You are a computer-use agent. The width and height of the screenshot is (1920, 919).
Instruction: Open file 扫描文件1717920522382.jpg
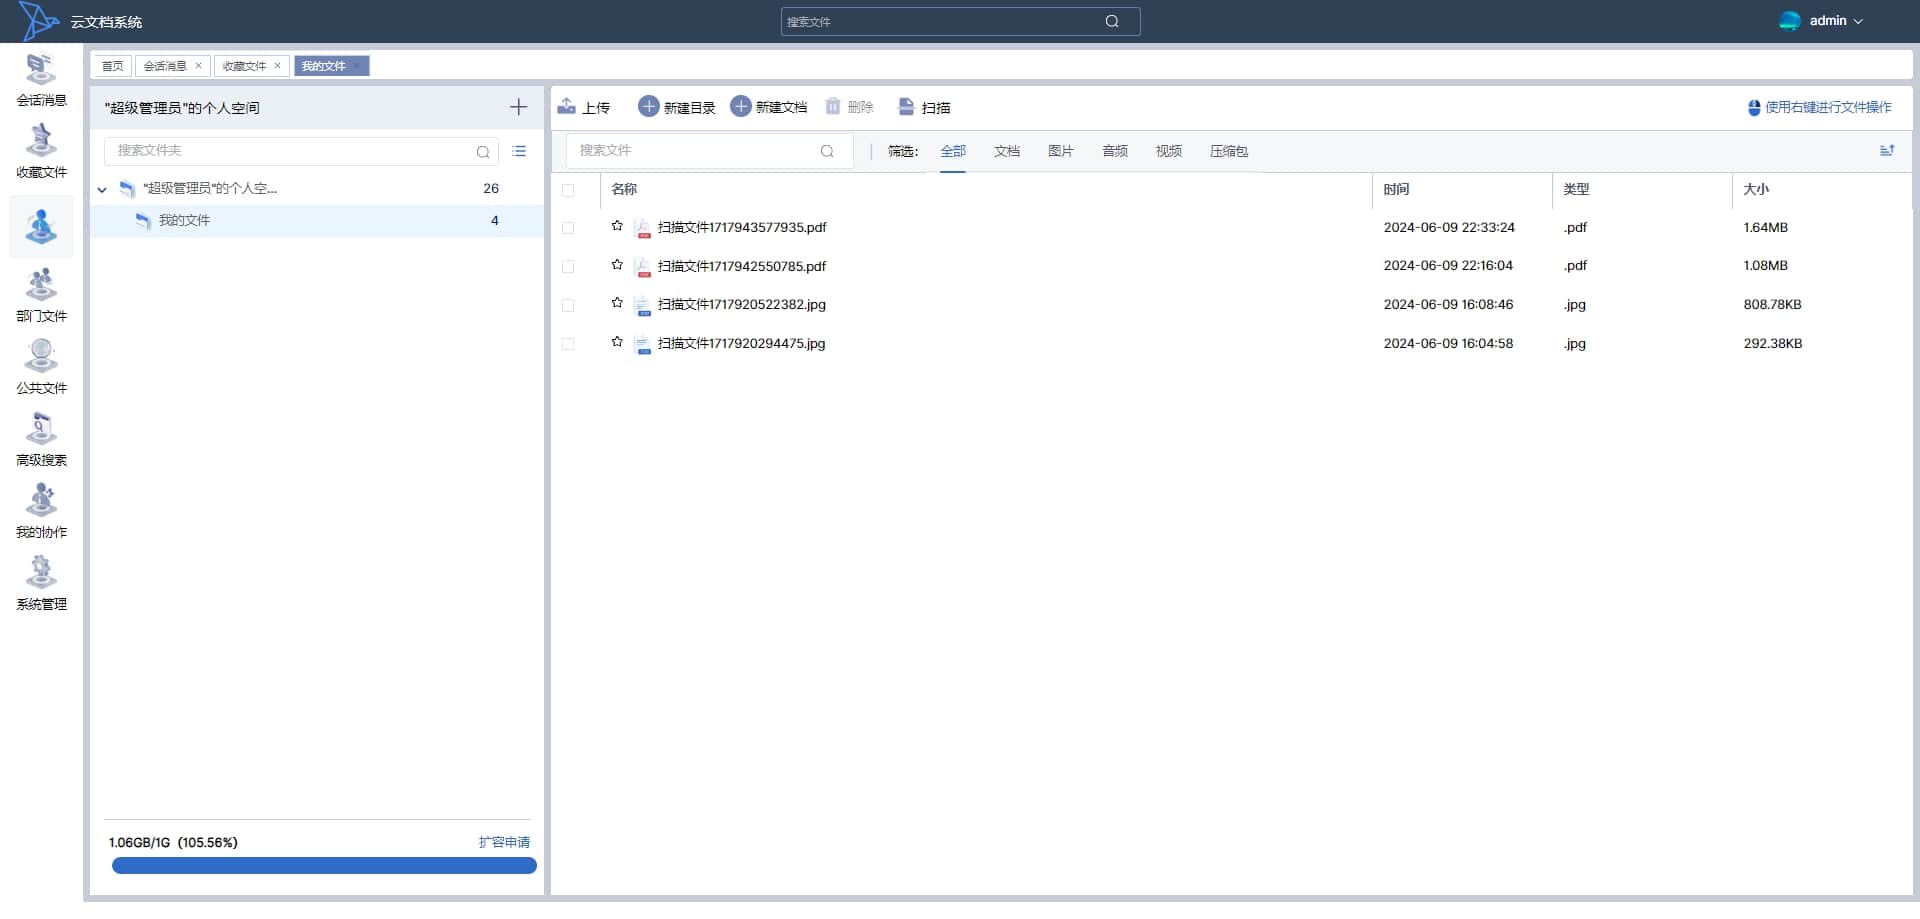[742, 305]
